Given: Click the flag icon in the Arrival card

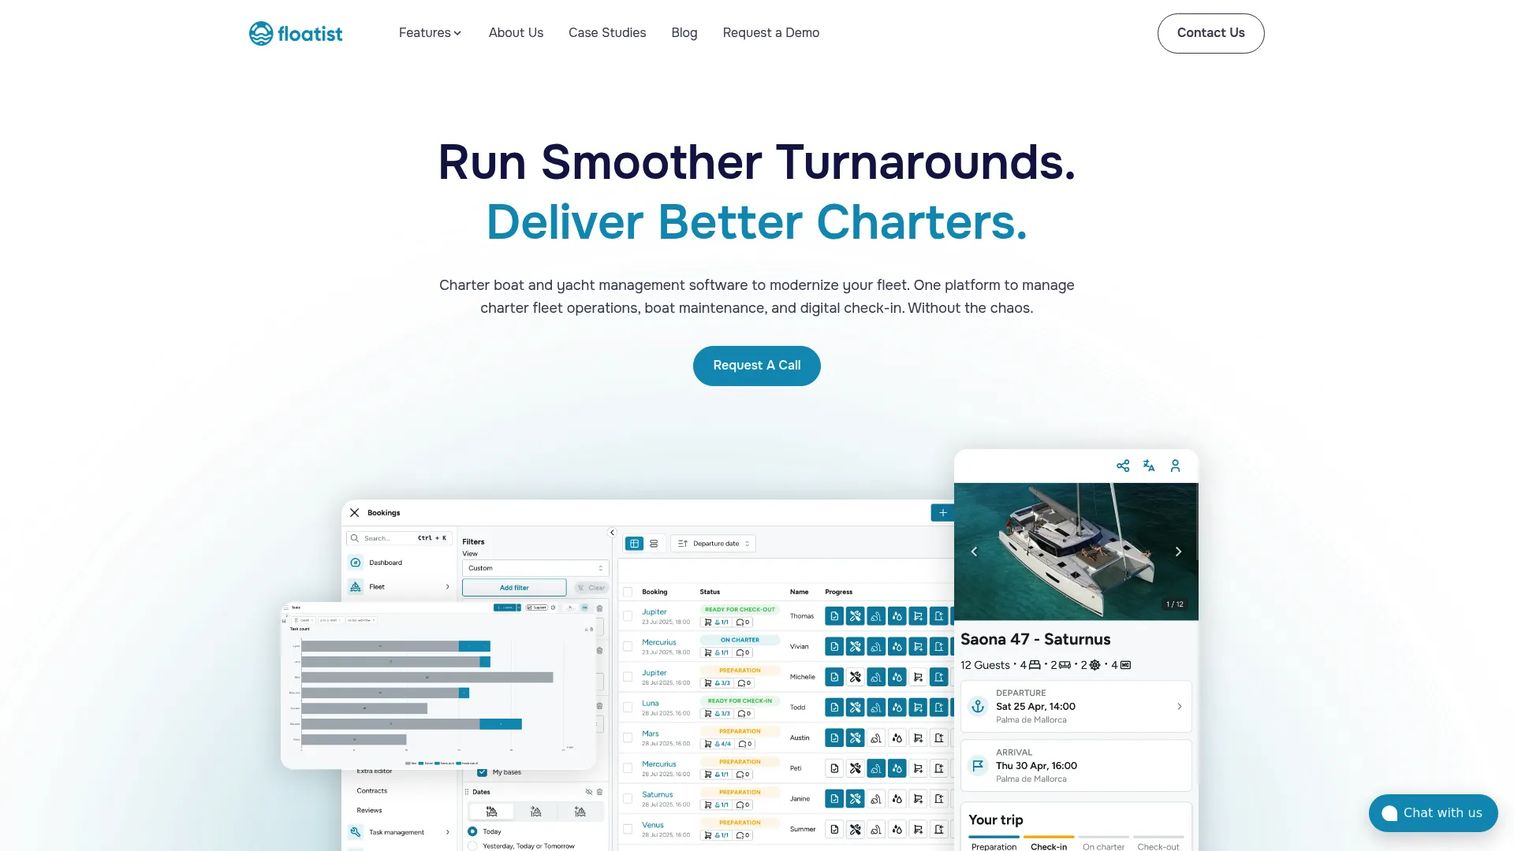Looking at the screenshot, I should tap(978, 765).
